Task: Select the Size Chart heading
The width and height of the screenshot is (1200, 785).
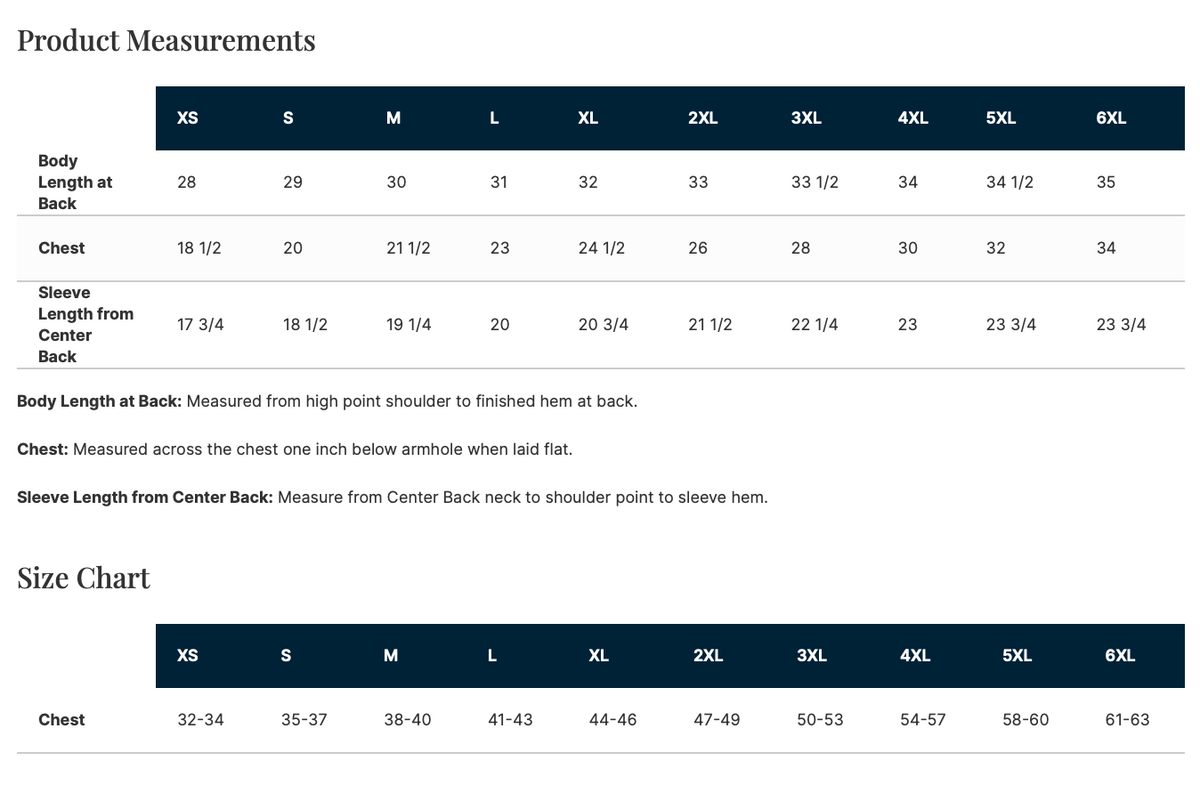Action: [x=84, y=578]
